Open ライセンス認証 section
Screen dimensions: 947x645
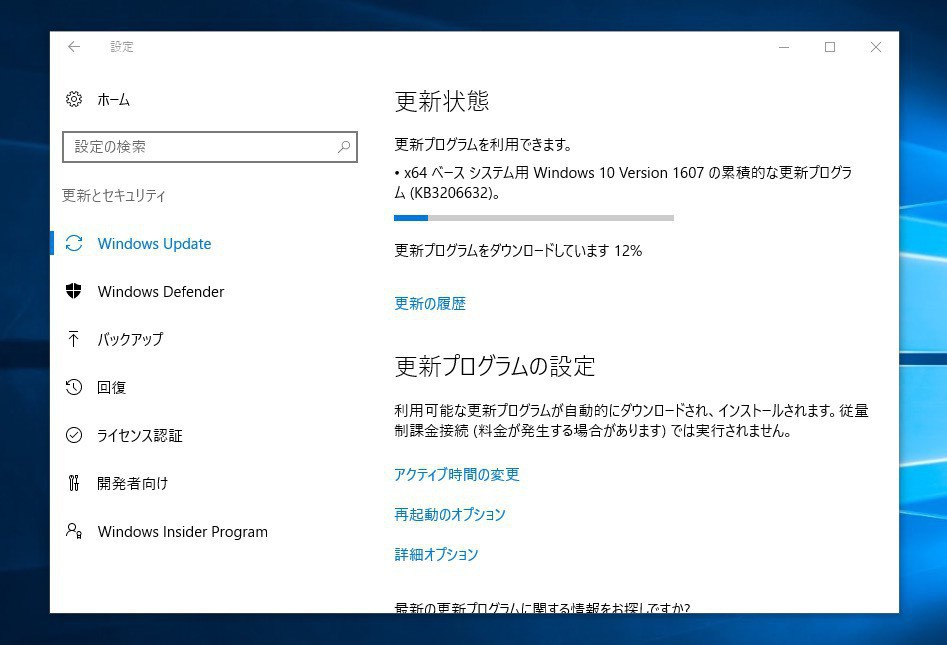pos(140,435)
